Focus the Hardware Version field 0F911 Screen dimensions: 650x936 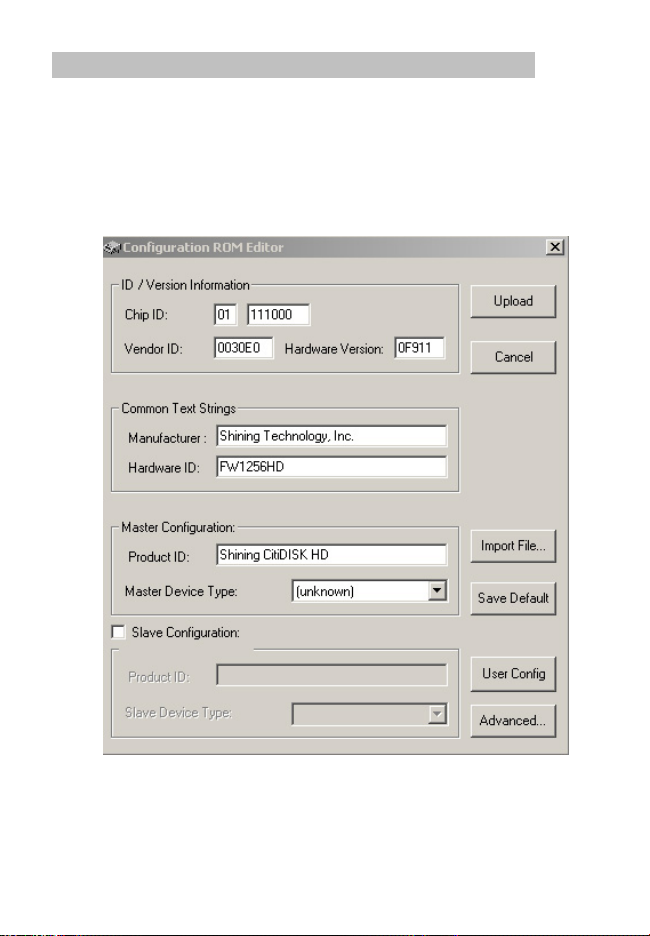pos(420,348)
